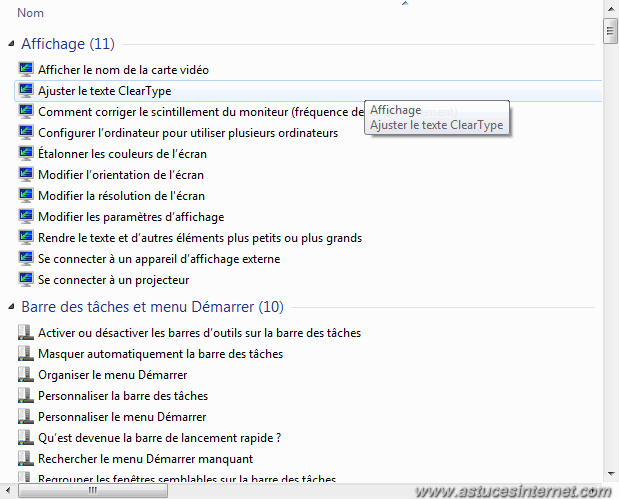Image resolution: width=619 pixels, height=499 pixels.
Task: Open Qu'est devenue la barre de lancement rapide ?
Action: pos(159,438)
